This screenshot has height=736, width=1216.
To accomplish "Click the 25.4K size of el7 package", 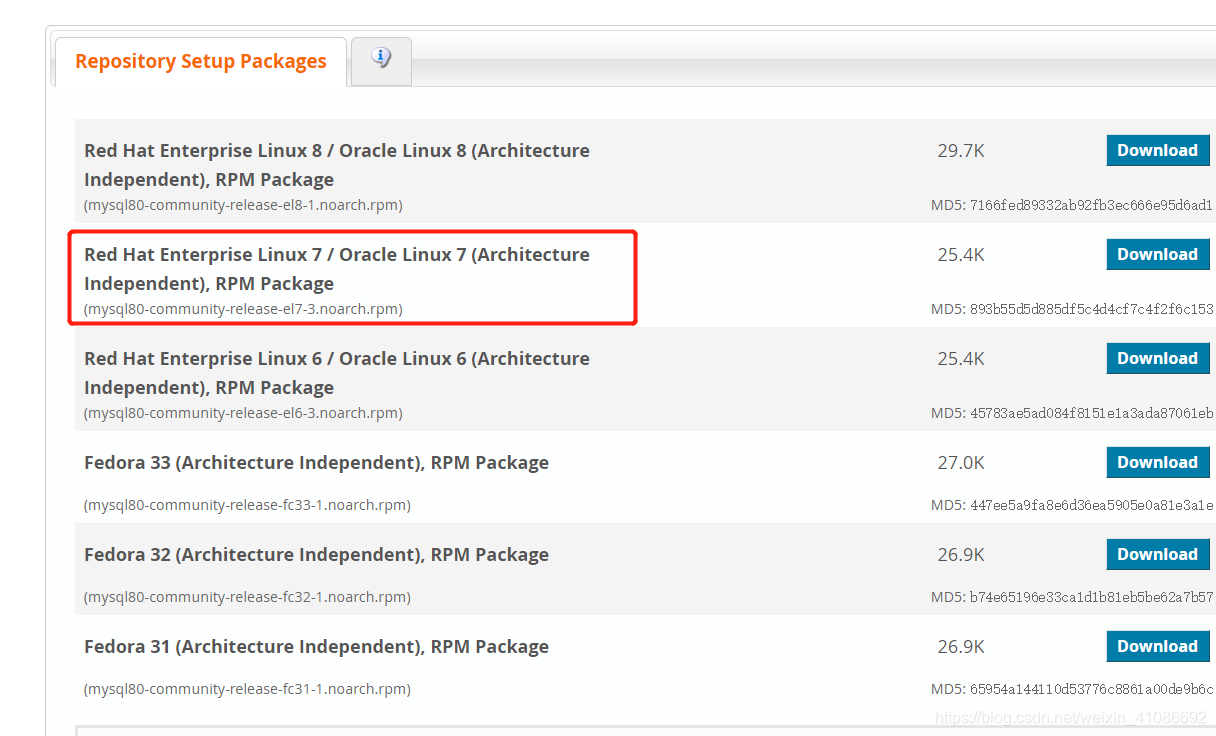I will coord(961,255).
